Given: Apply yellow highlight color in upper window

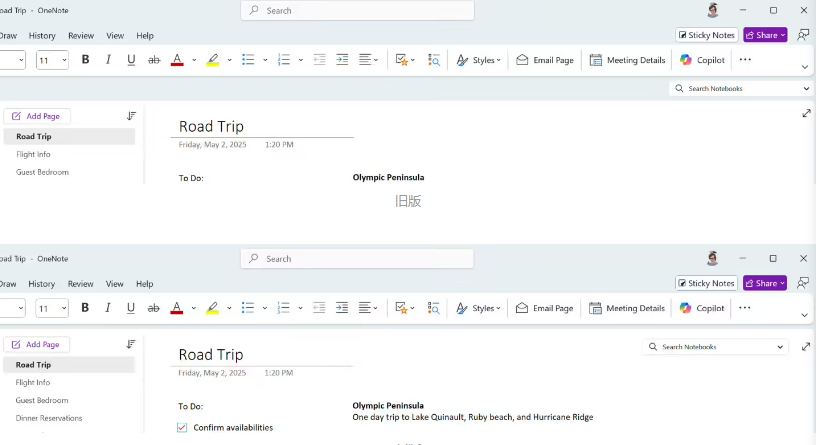Looking at the screenshot, I should 212,60.
